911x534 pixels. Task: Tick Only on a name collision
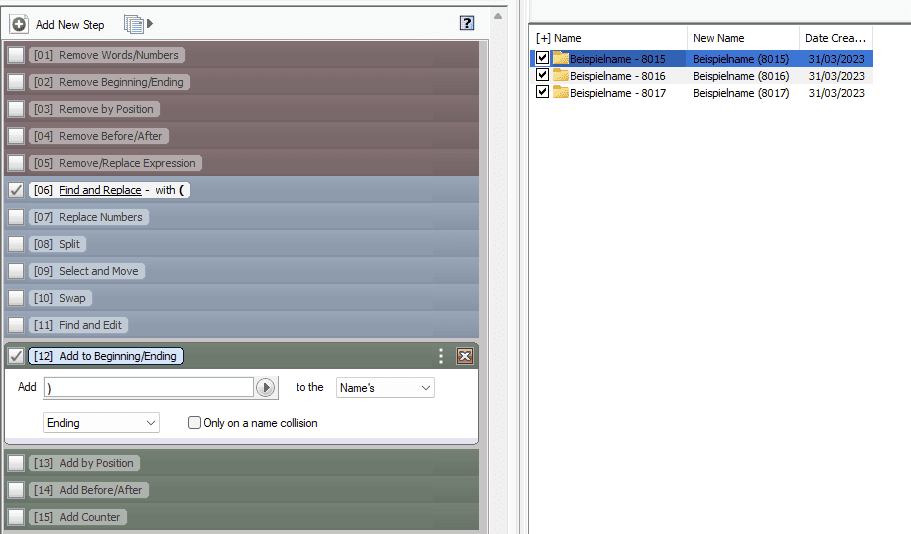click(x=194, y=423)
